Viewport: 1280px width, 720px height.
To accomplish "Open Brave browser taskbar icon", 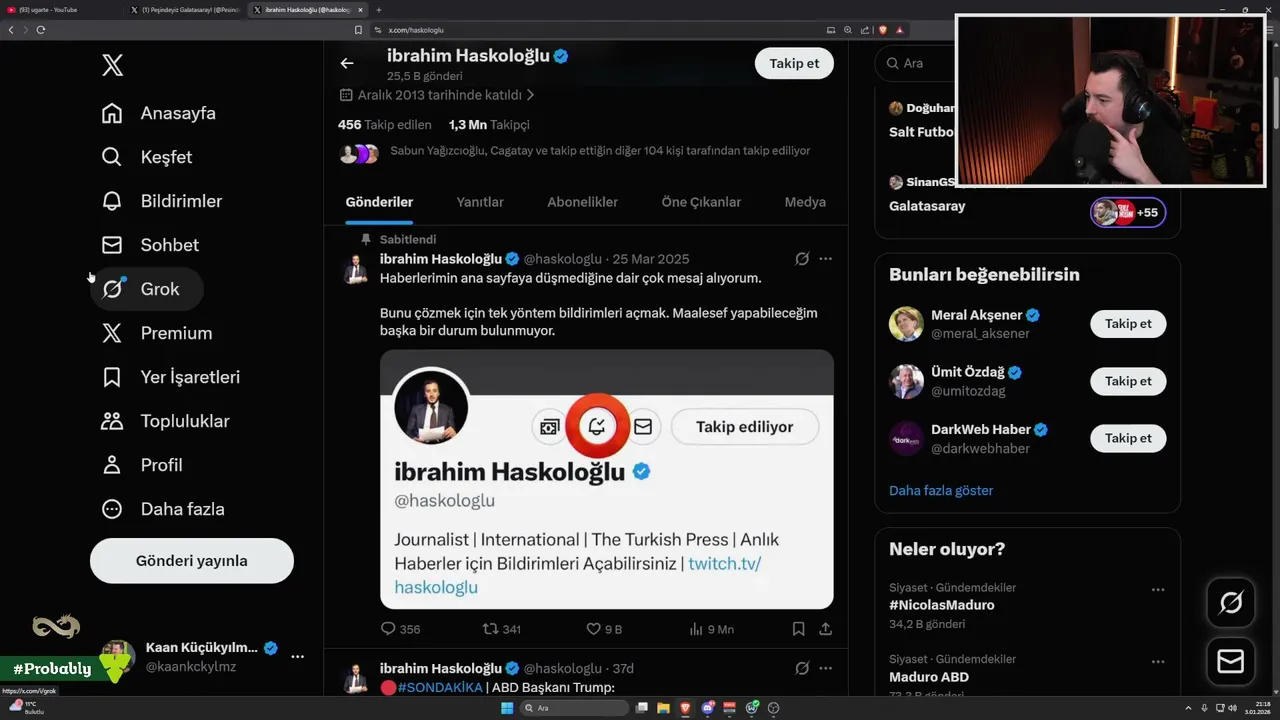I will coord(685,708).
